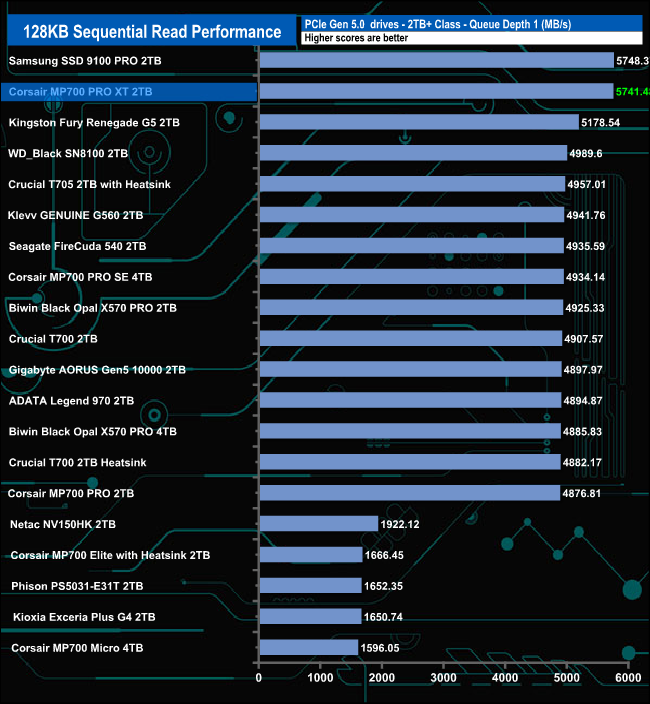Click the value 1922.12

pos(400,525)
